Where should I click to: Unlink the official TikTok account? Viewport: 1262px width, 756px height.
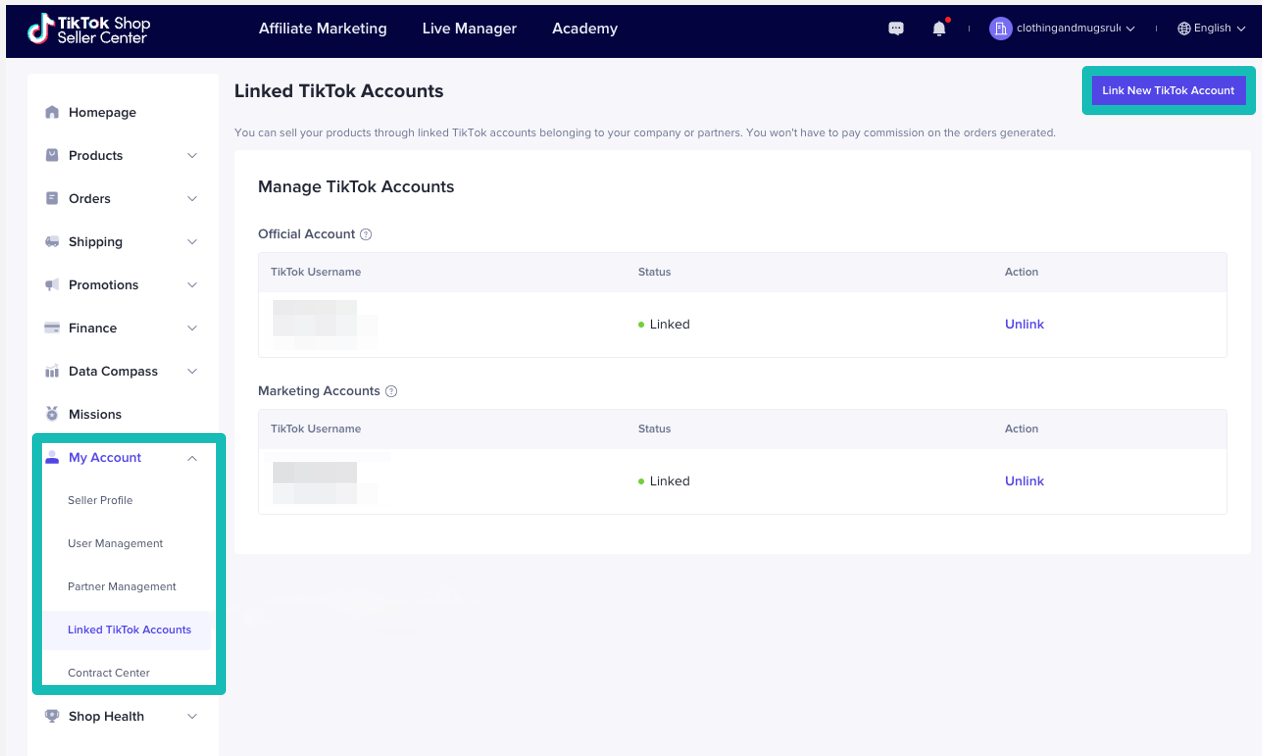point(1024,323)
